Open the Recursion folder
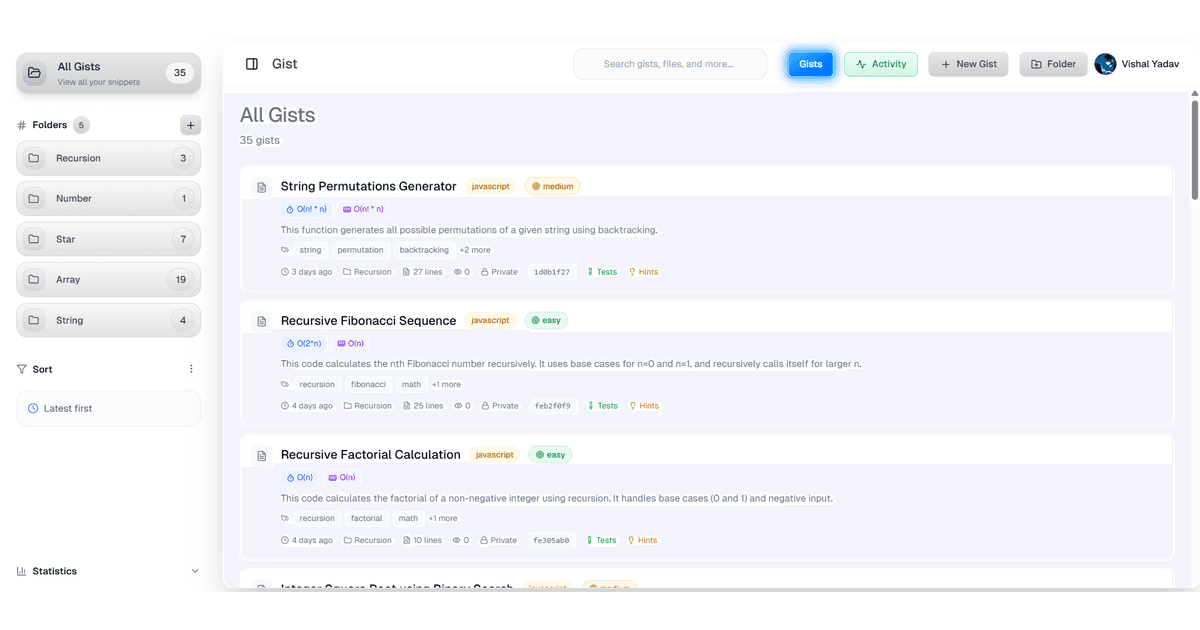This screenshot has width=1200, height=630. click(x=108, y=158)
